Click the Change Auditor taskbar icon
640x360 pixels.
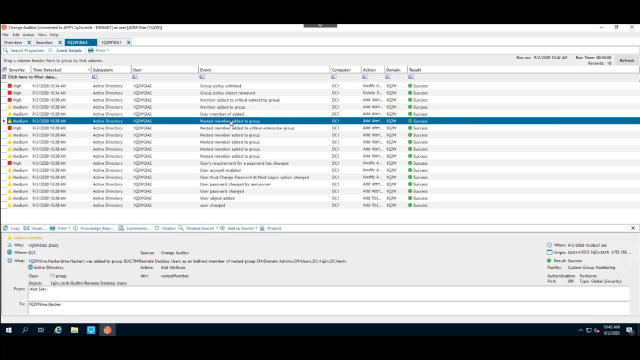click(x=107, y=330)
